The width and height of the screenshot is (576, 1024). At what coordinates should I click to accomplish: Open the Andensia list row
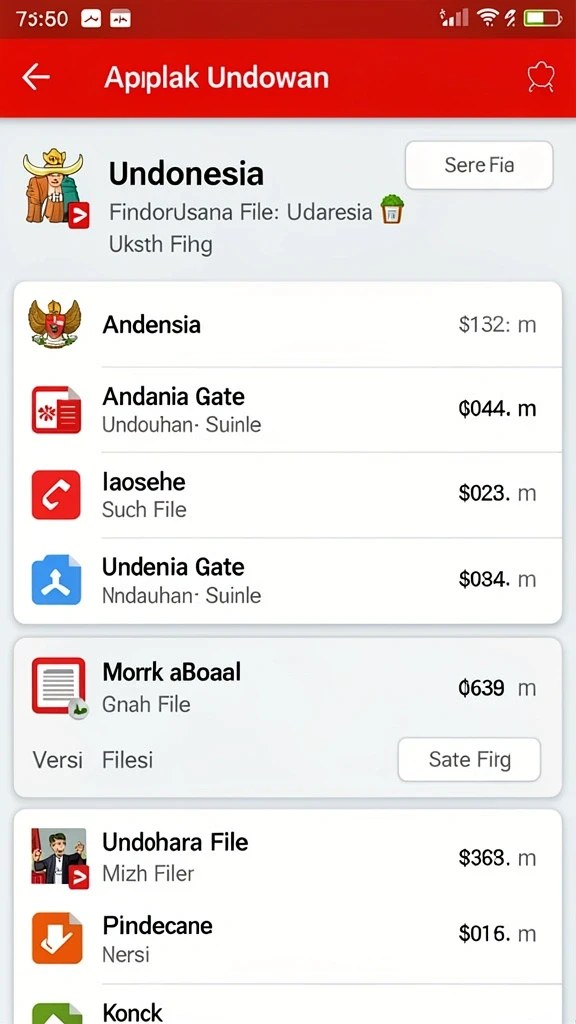(x=287, y=325)
